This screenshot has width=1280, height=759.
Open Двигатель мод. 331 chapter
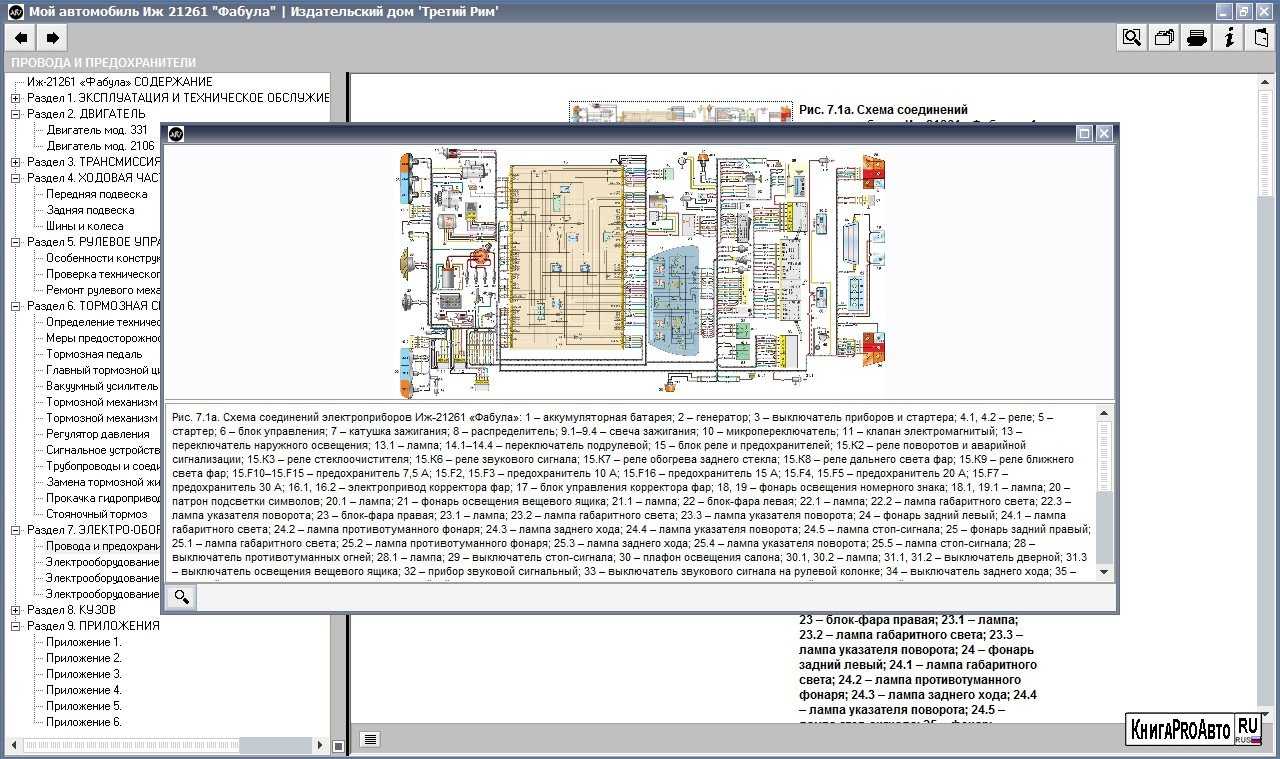pyautogui.click(x=96, y=130)
